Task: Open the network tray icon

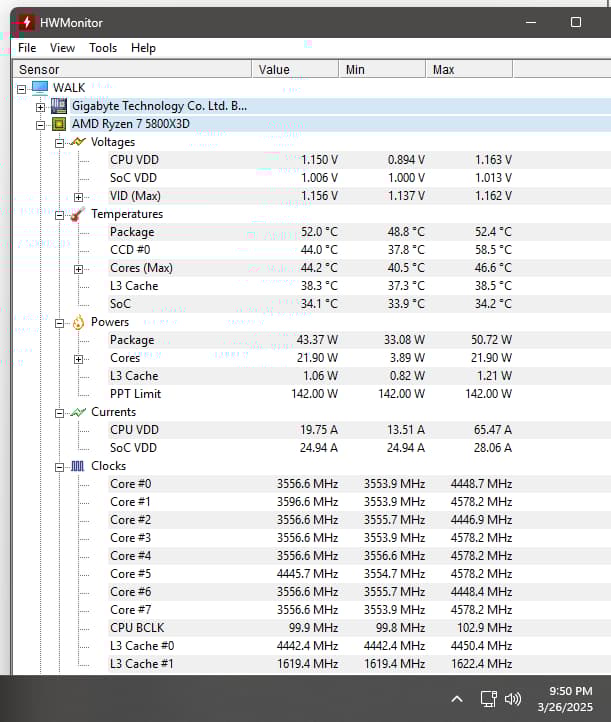Action: click(488, 699)
